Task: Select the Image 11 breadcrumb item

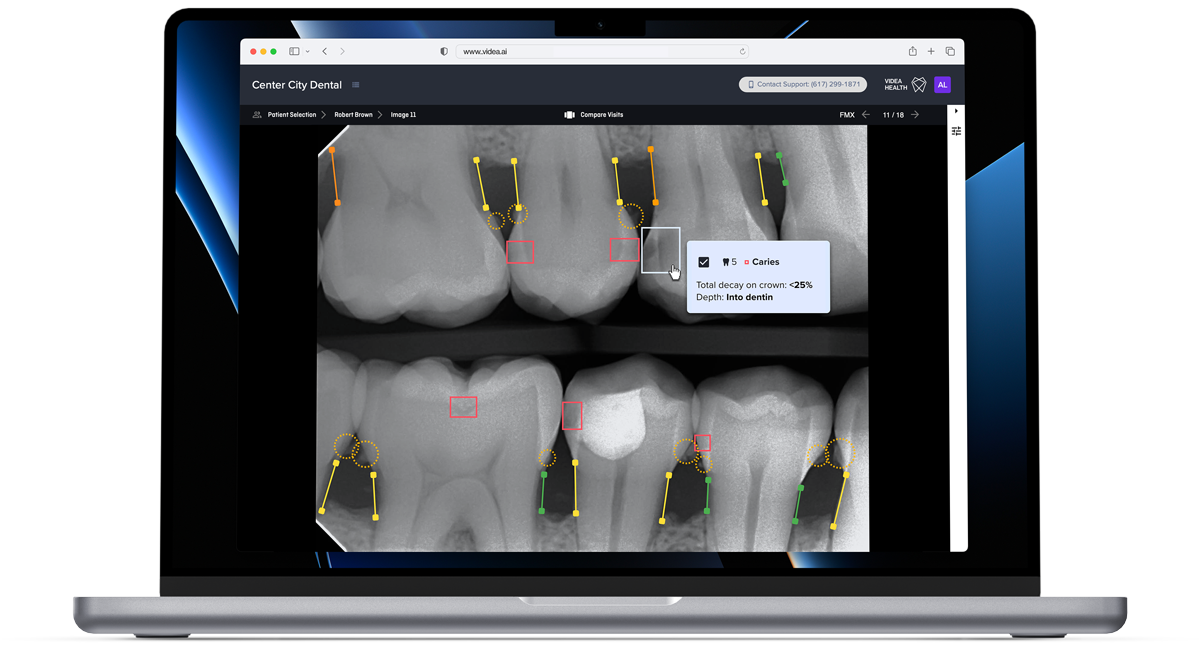Action: tap(403, 114)
